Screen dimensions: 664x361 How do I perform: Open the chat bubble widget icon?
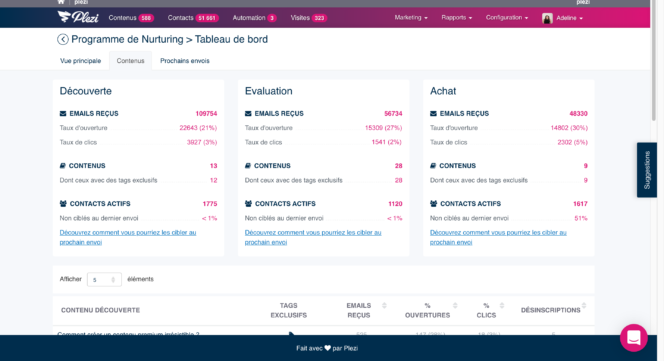pyautogui.click(x=634, y=338)
